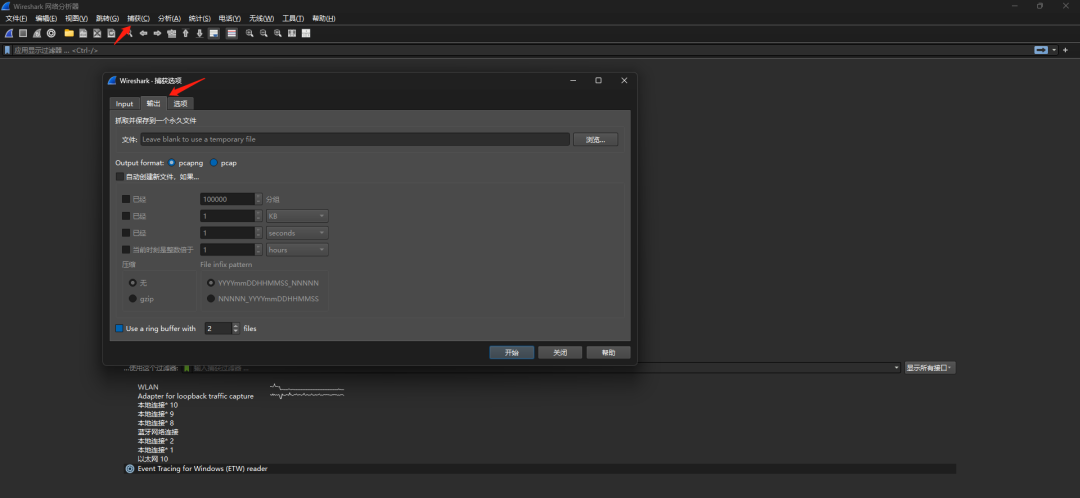The image size is (1080, 498).
Task: Select pcap output format
Action: pyautogui.click(x=214, y=163)
